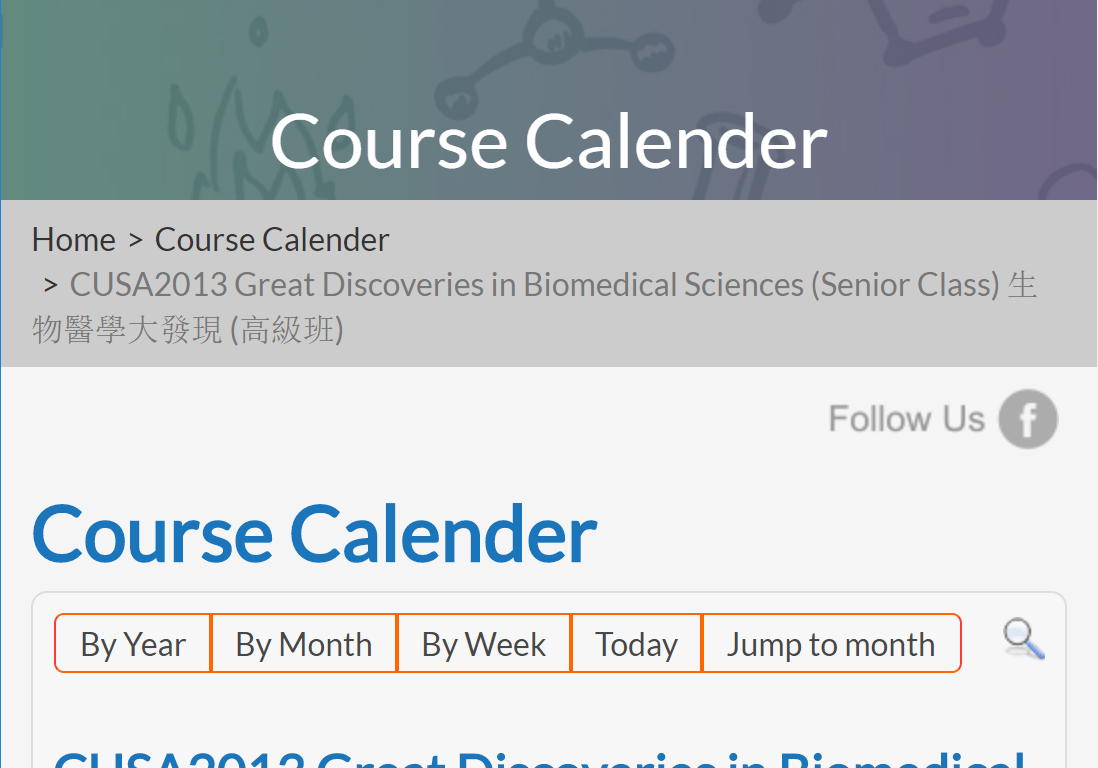Open the Jump to month option
1098x768 pixels.
[830, 644]
